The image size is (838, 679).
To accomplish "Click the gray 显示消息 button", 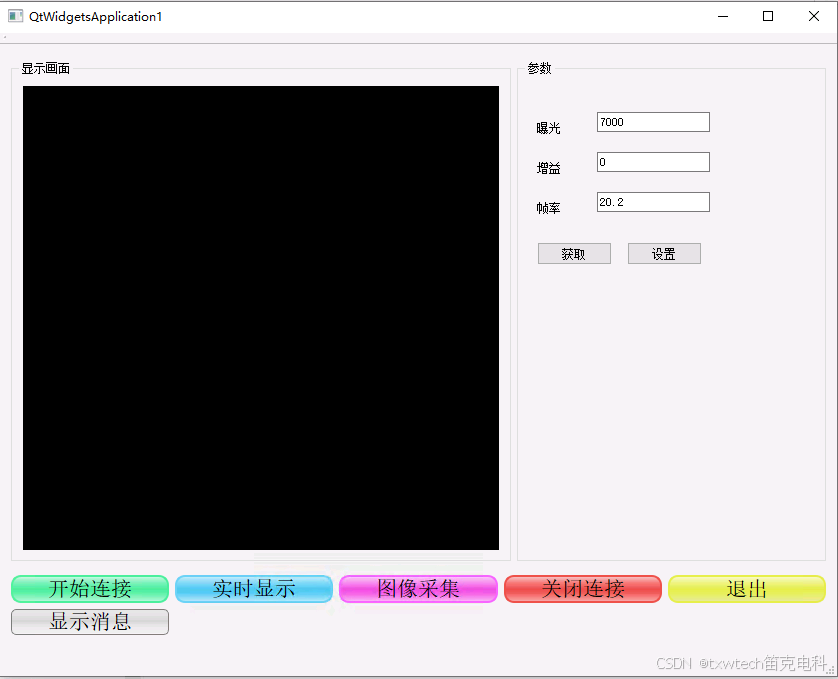I will [x=90, y=622].
